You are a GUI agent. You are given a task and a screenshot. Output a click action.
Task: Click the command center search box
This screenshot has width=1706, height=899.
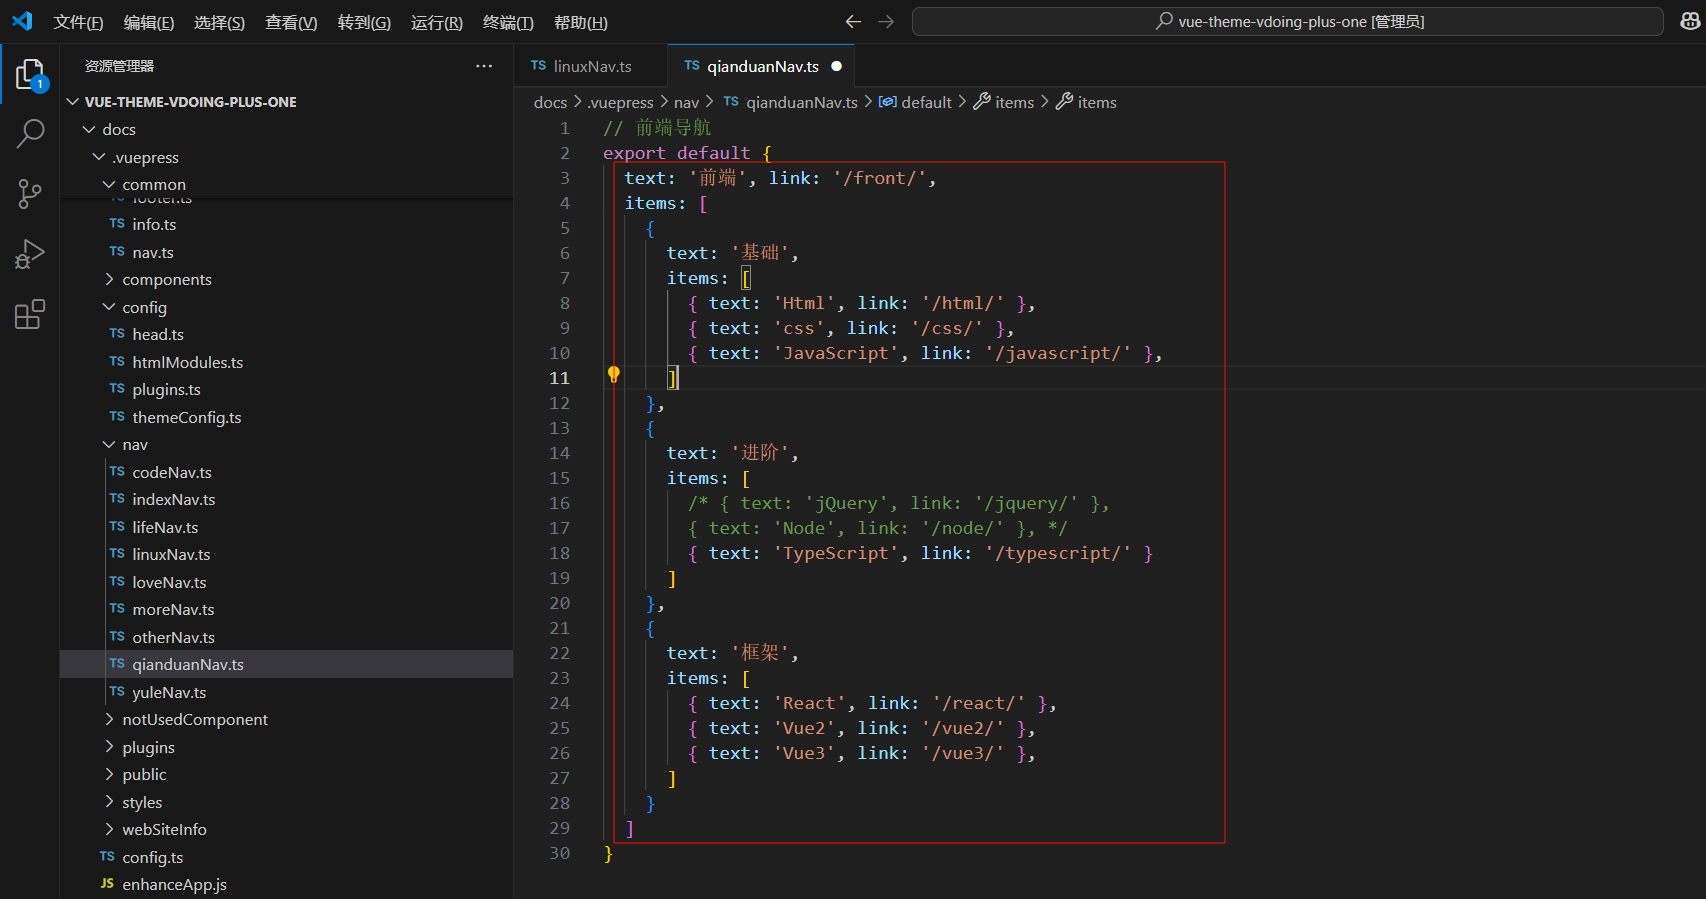(x=1288, y=21)
